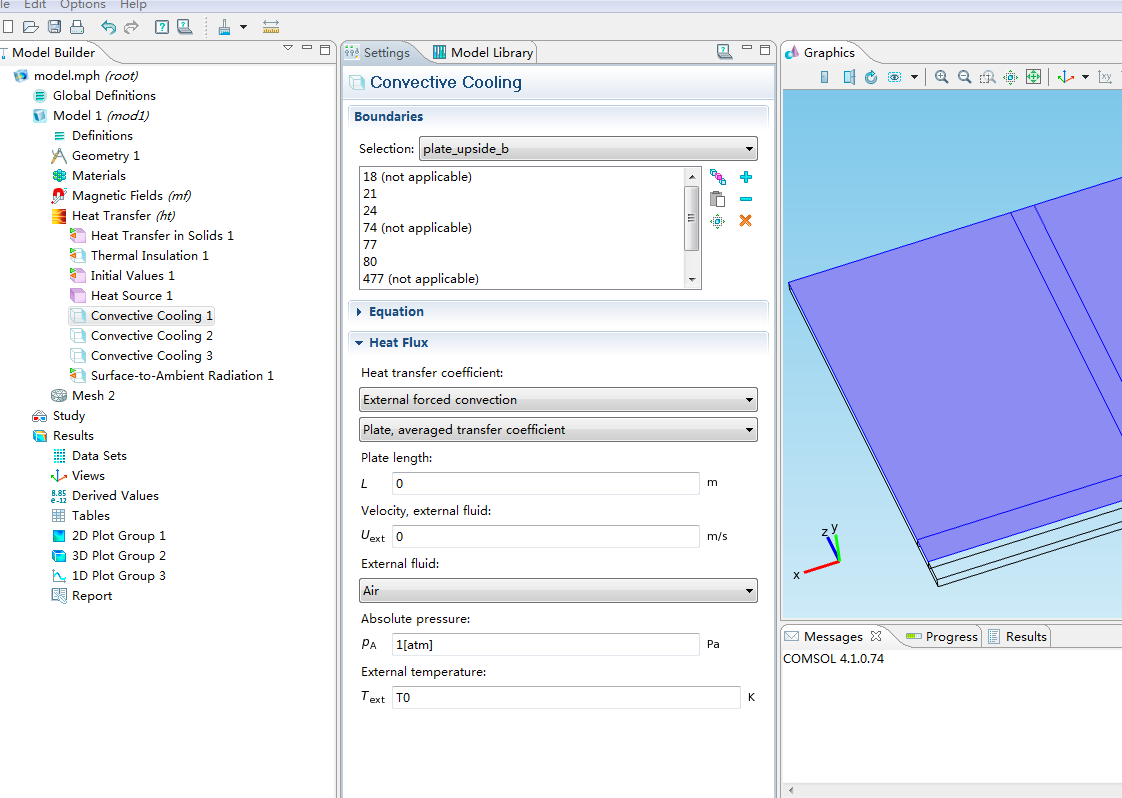Open the Progress tab
The width and height of the screenshot is (1122, 798).
tap(940, 637)
